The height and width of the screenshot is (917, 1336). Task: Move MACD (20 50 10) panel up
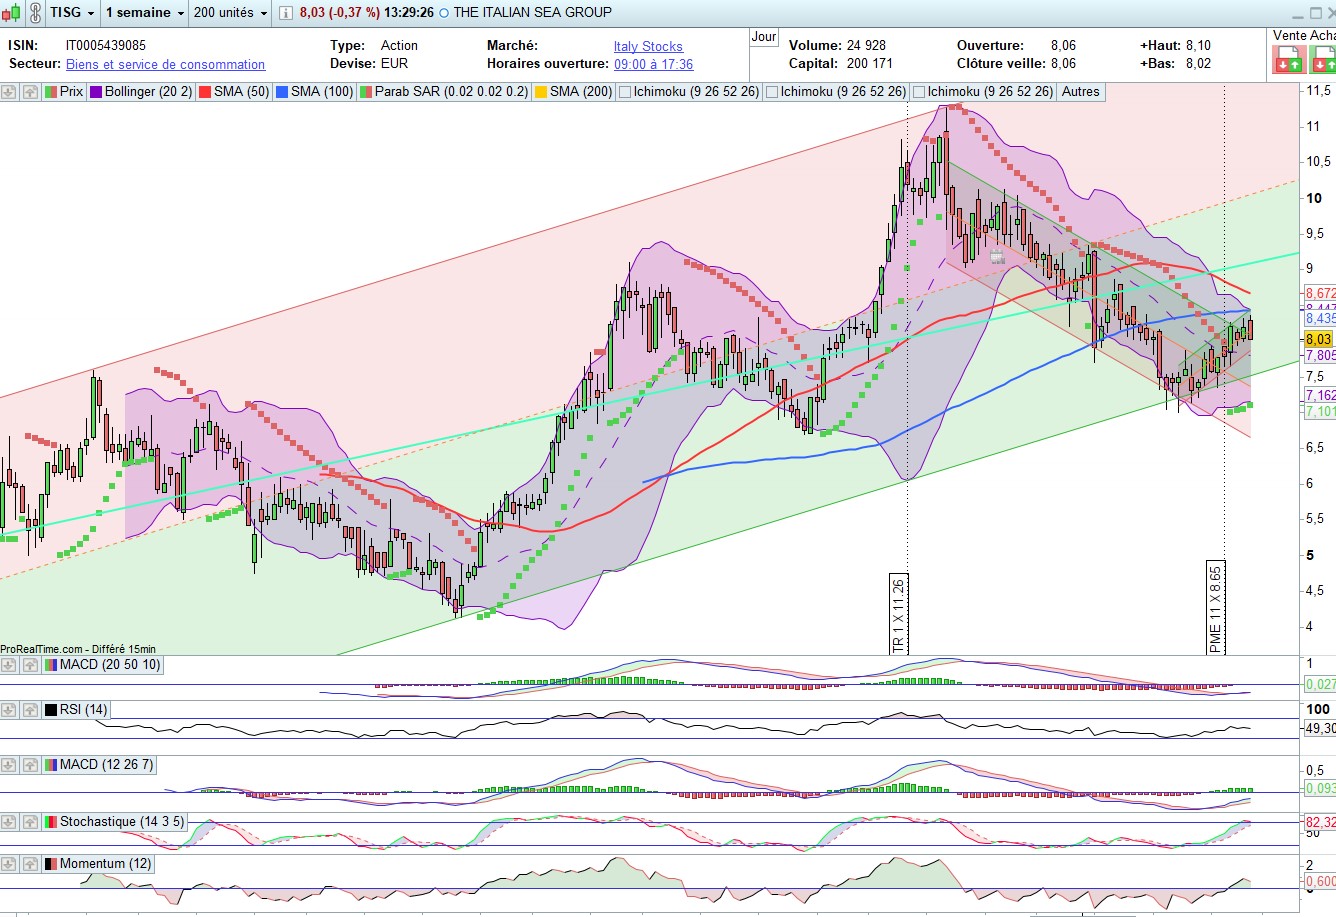pyautogui.click(x=30, y=665)
